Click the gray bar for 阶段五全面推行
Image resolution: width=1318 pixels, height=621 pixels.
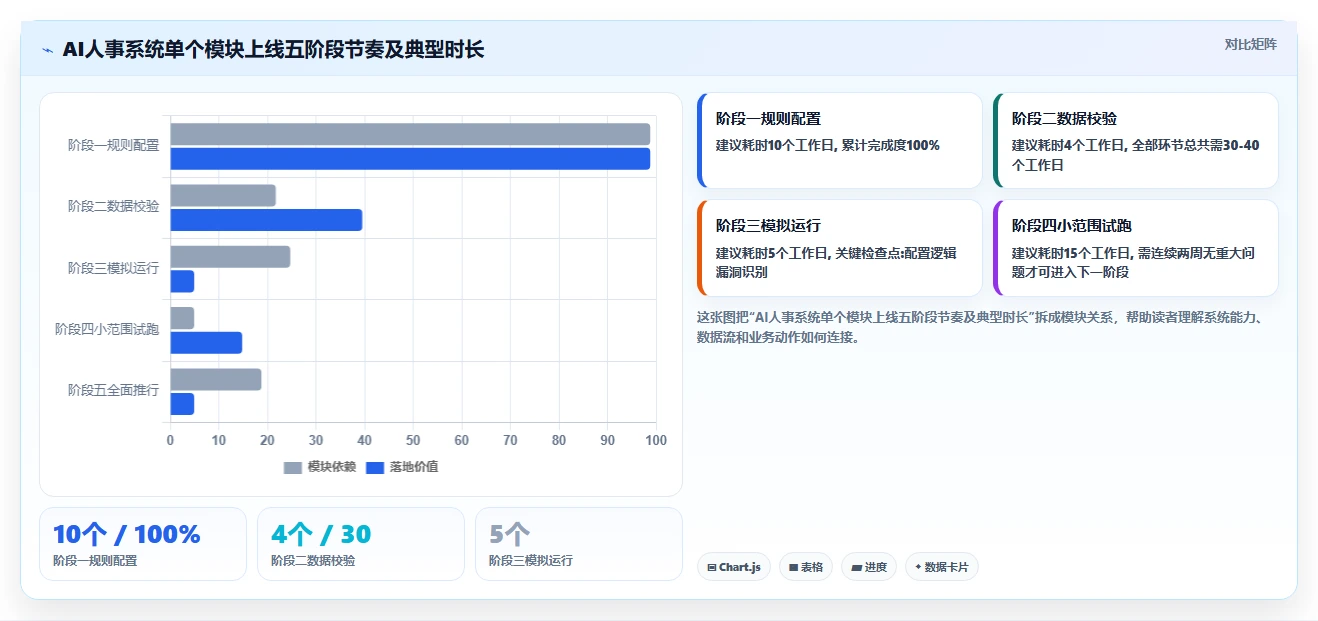(x=216, y=380)
